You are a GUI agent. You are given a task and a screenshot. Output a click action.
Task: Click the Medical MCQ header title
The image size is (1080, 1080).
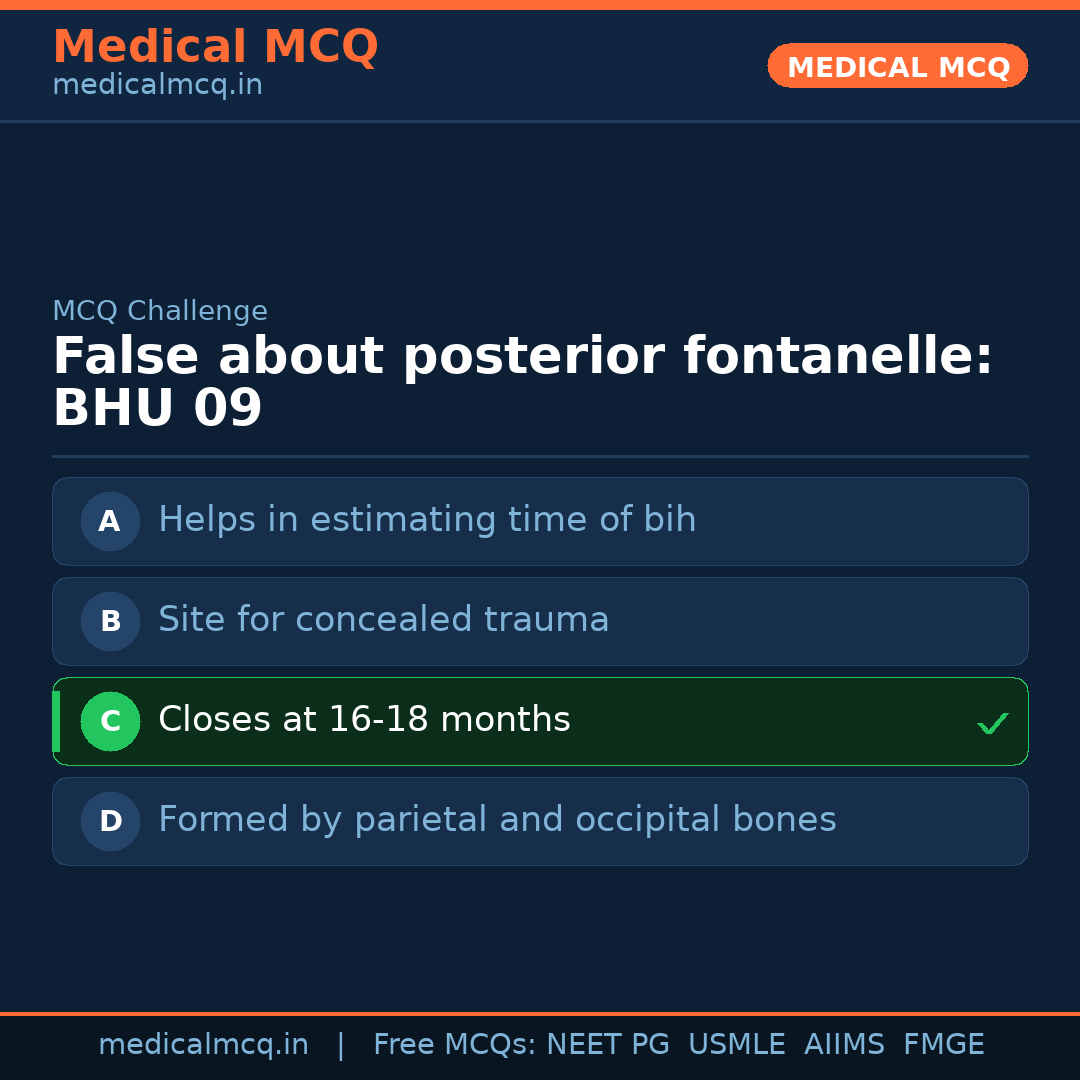tap(215, 47)
